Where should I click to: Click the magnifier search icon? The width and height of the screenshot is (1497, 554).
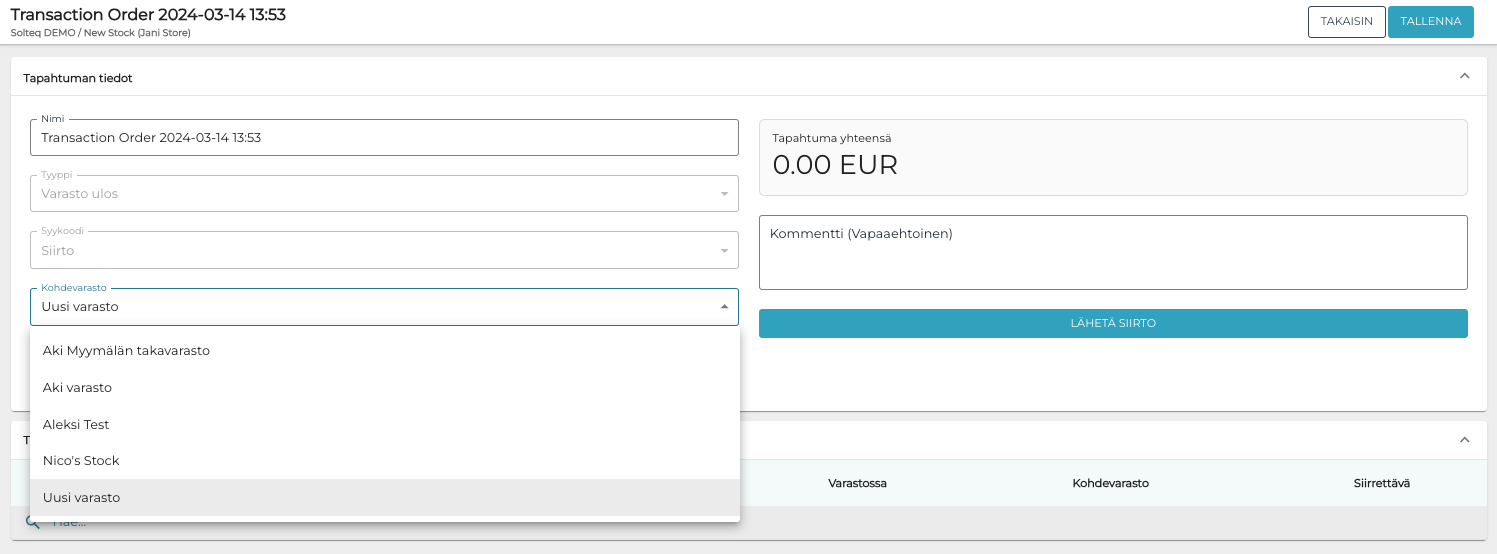coord(32,523)
